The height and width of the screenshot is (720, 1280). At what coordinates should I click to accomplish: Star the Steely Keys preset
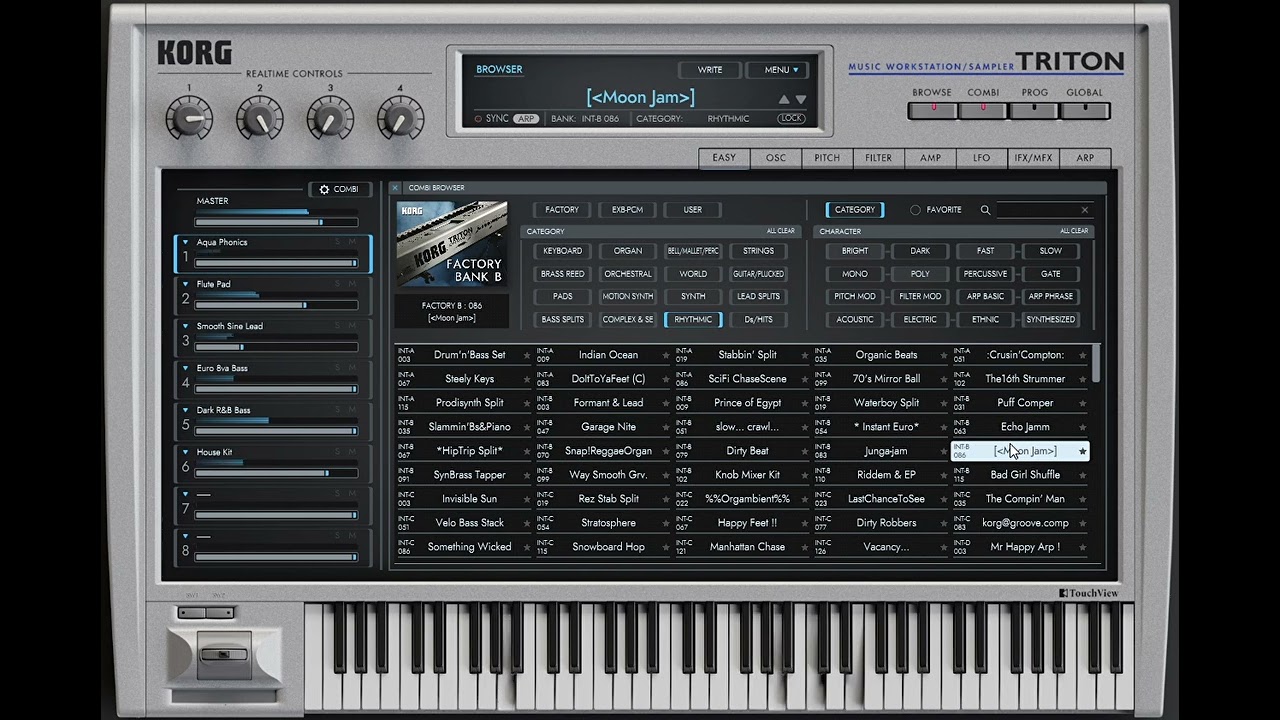coord(527,380)
